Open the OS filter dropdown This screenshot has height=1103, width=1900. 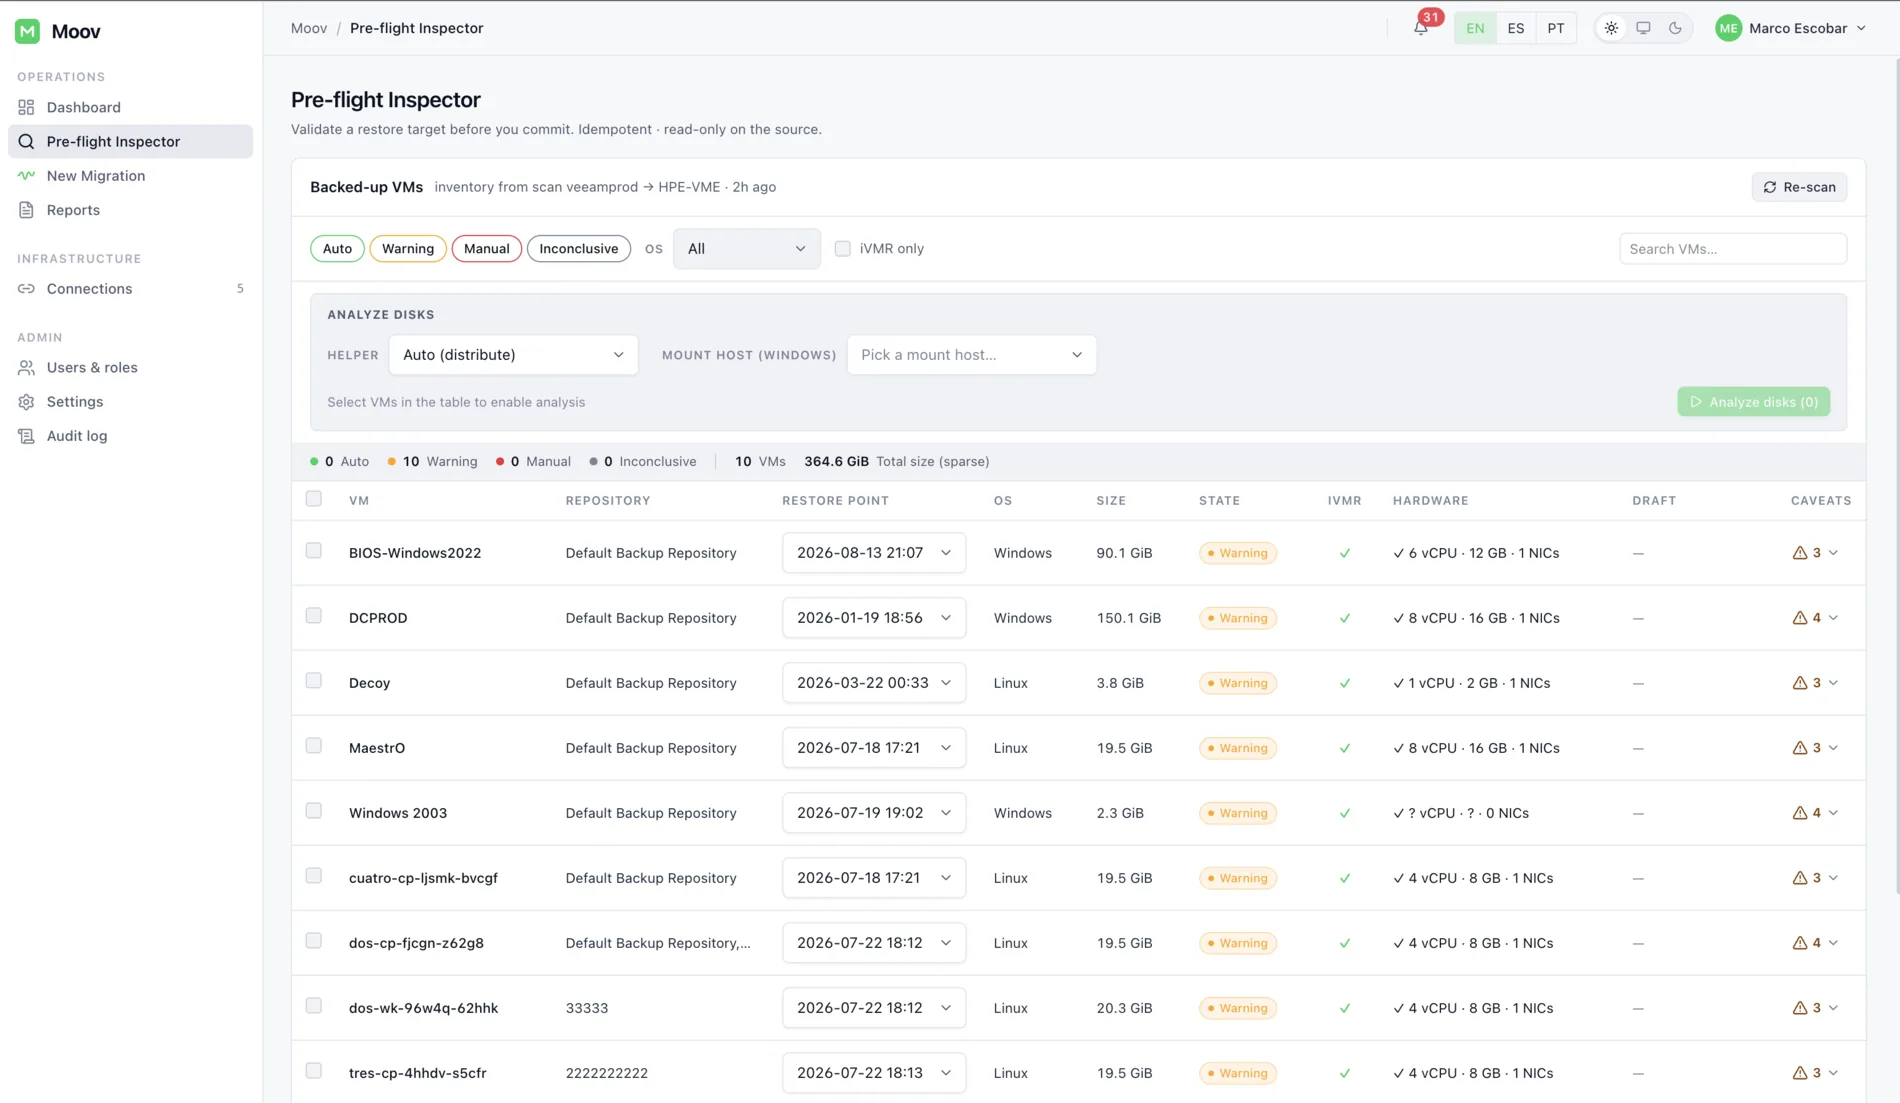(x=746, y=248)
